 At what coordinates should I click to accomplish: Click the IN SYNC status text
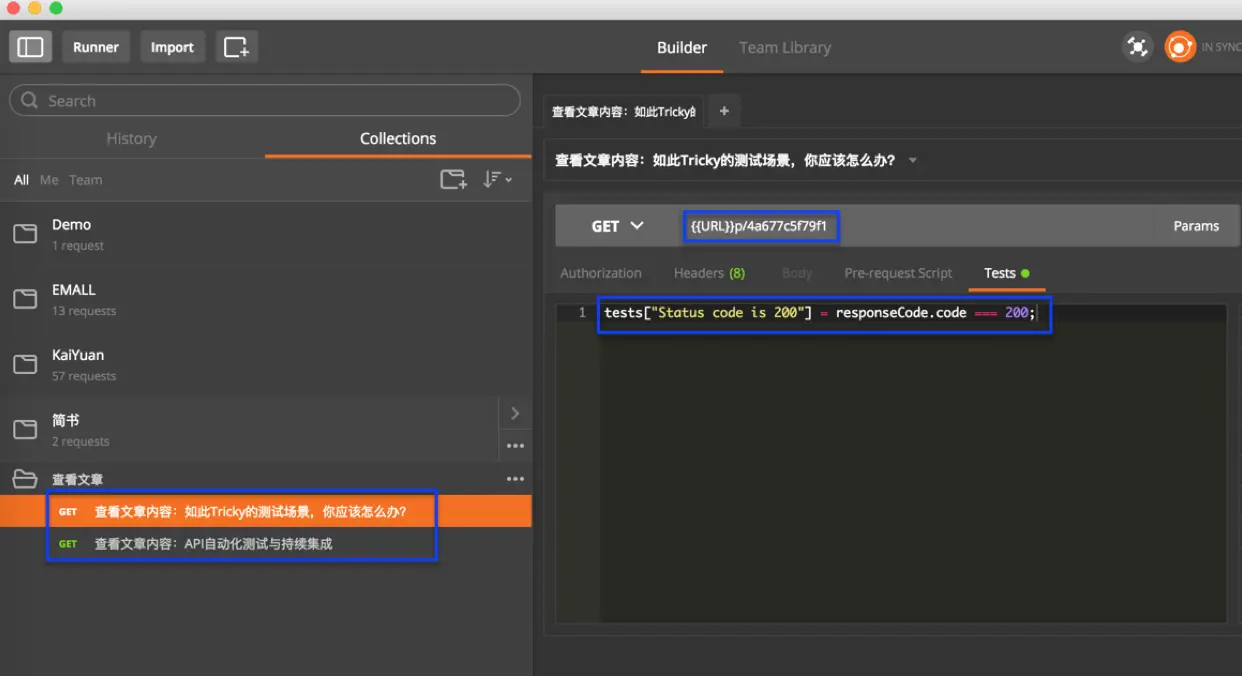[1221, 47]
